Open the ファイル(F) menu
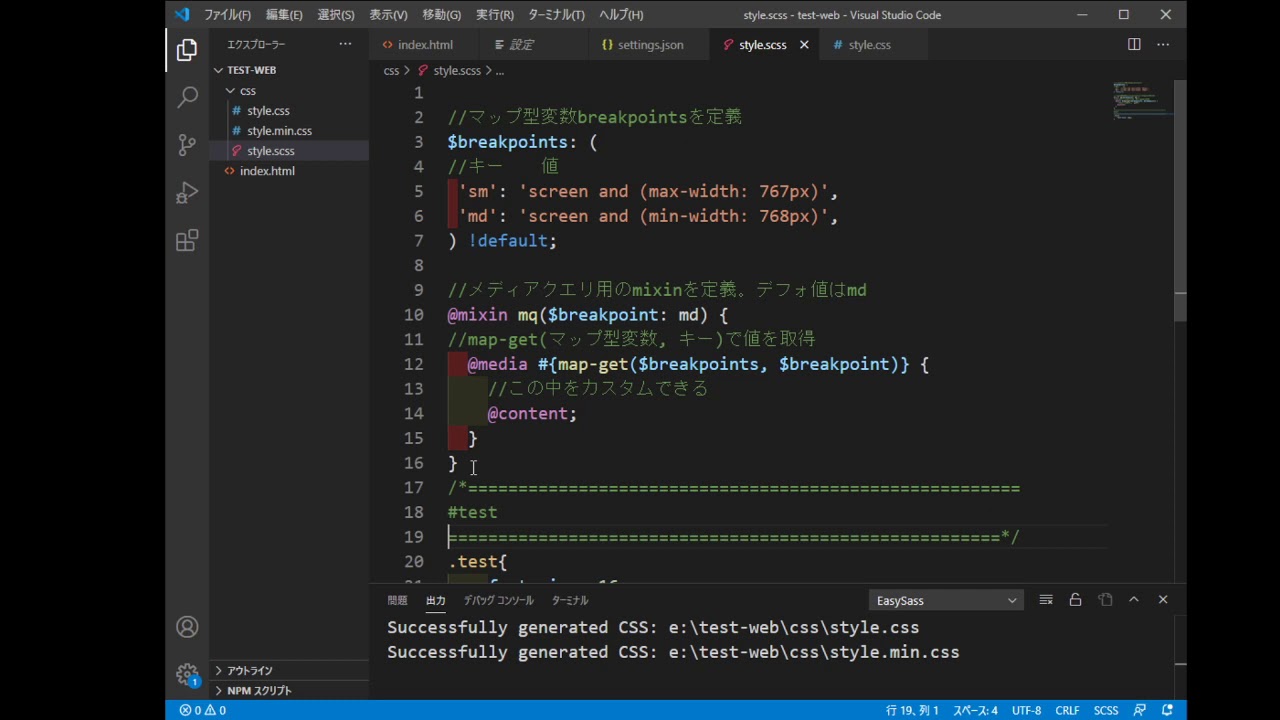Image resolution: width=1280 pixels, height=720 pixels. [x=227, y=14]
